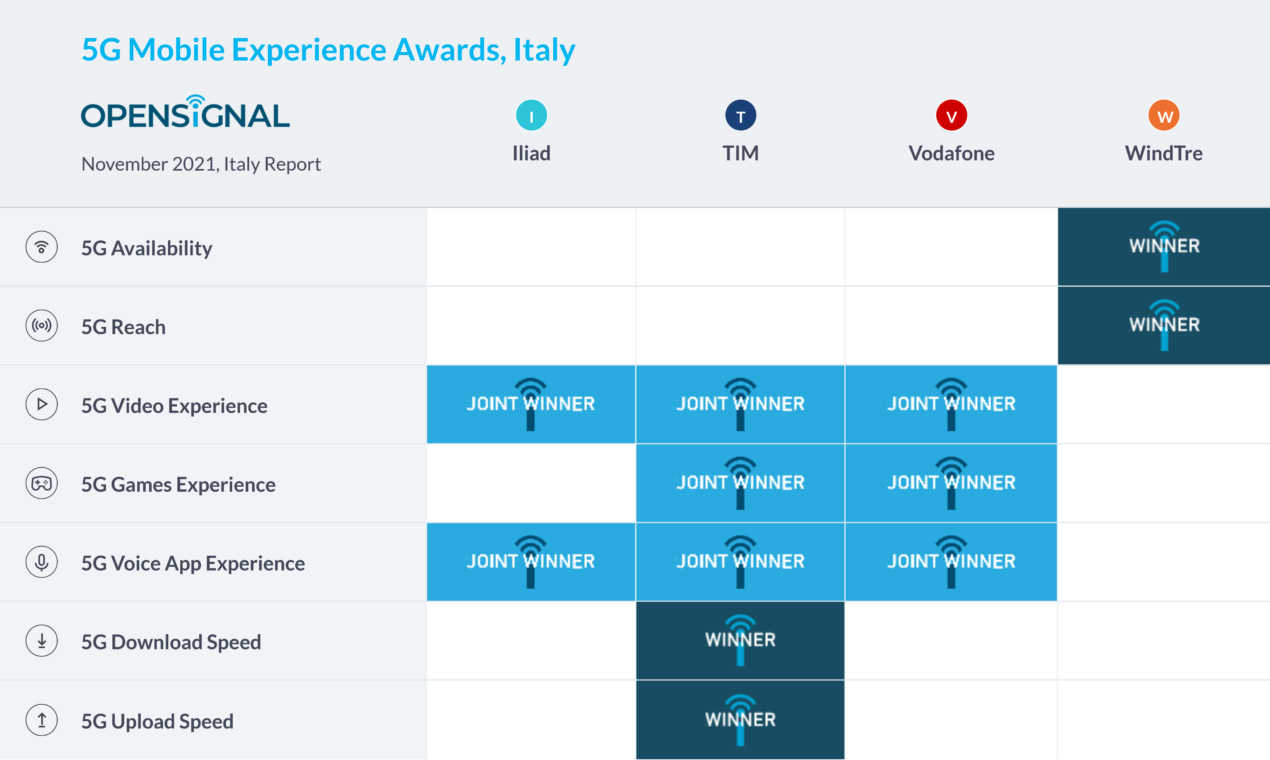Click the Opensignal logo

tap(185, 114)
